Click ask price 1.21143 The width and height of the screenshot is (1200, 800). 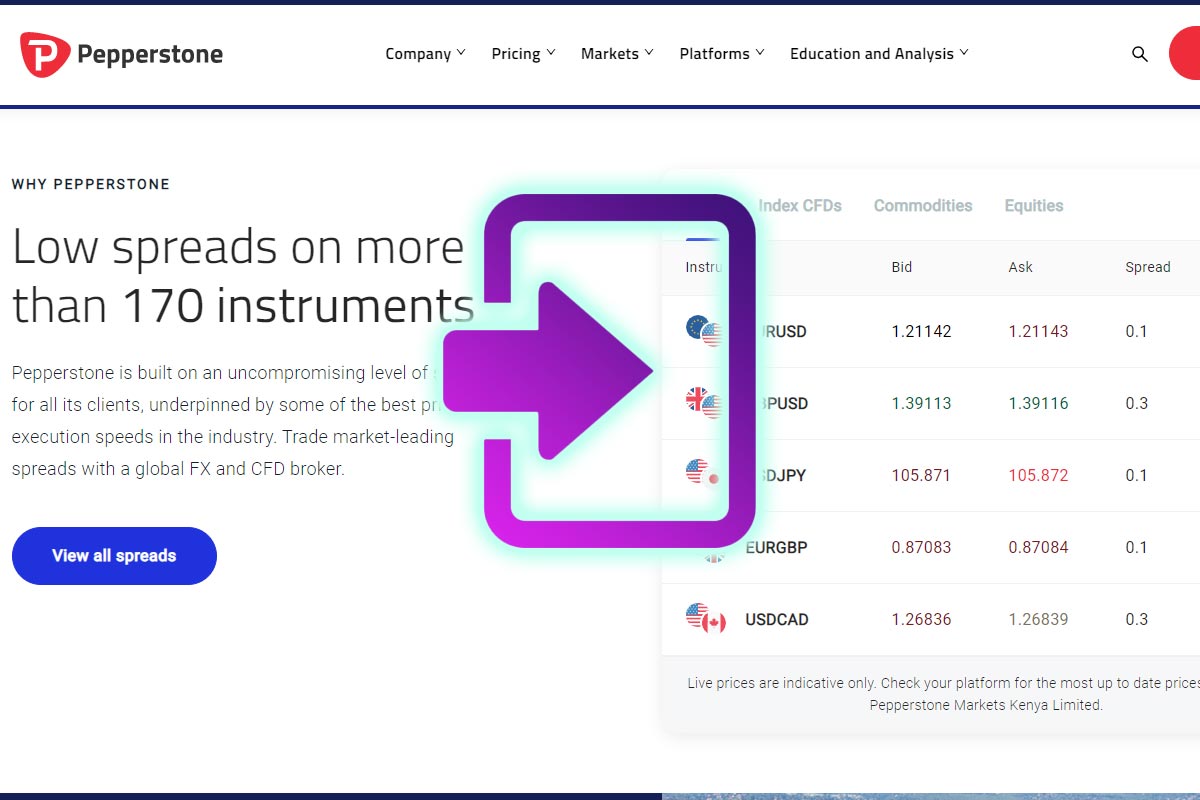1038,331
